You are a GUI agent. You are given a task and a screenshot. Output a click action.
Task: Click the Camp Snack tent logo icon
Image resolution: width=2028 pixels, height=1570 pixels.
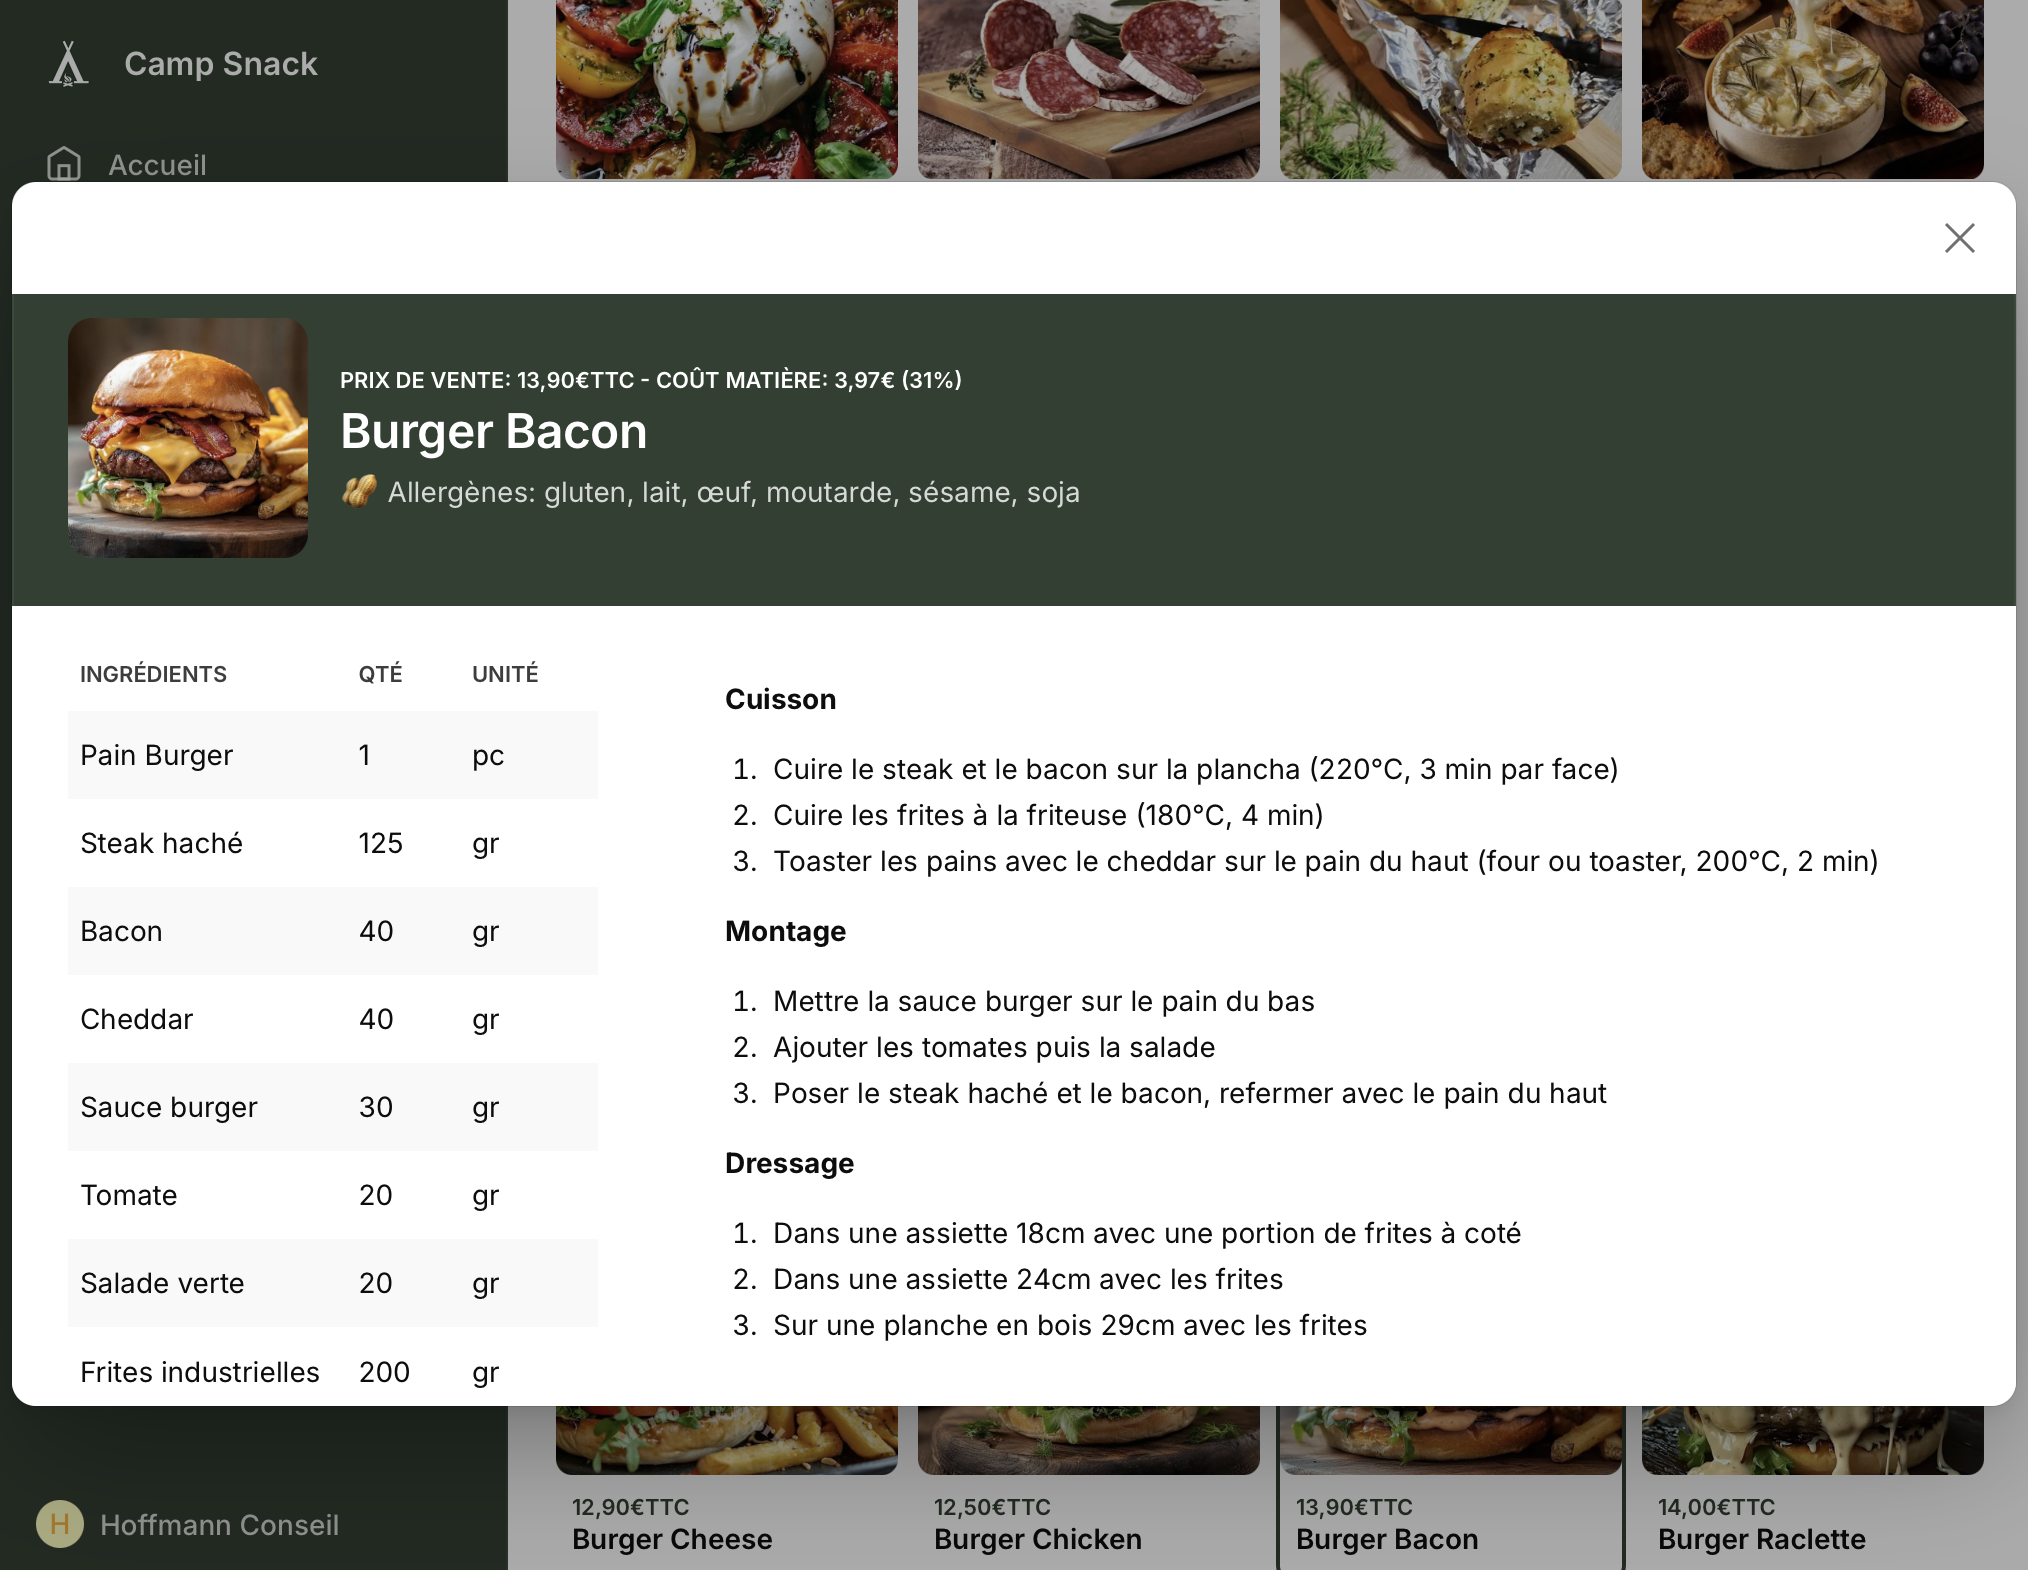tap(68, 64)
